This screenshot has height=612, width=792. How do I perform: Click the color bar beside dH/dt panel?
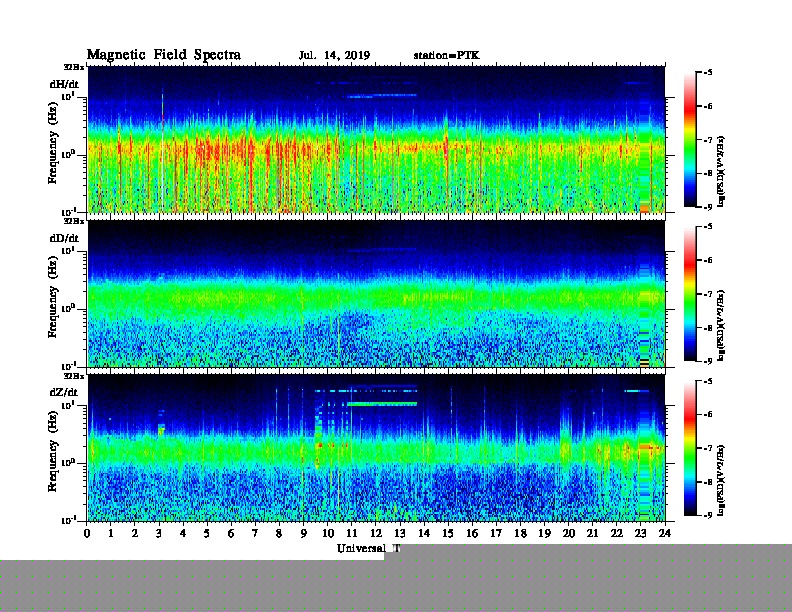(690, 140)
